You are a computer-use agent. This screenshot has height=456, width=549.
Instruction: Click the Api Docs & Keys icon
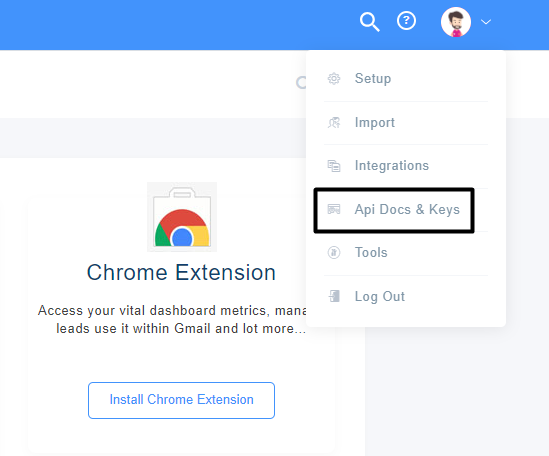click(x=334, y=209)
